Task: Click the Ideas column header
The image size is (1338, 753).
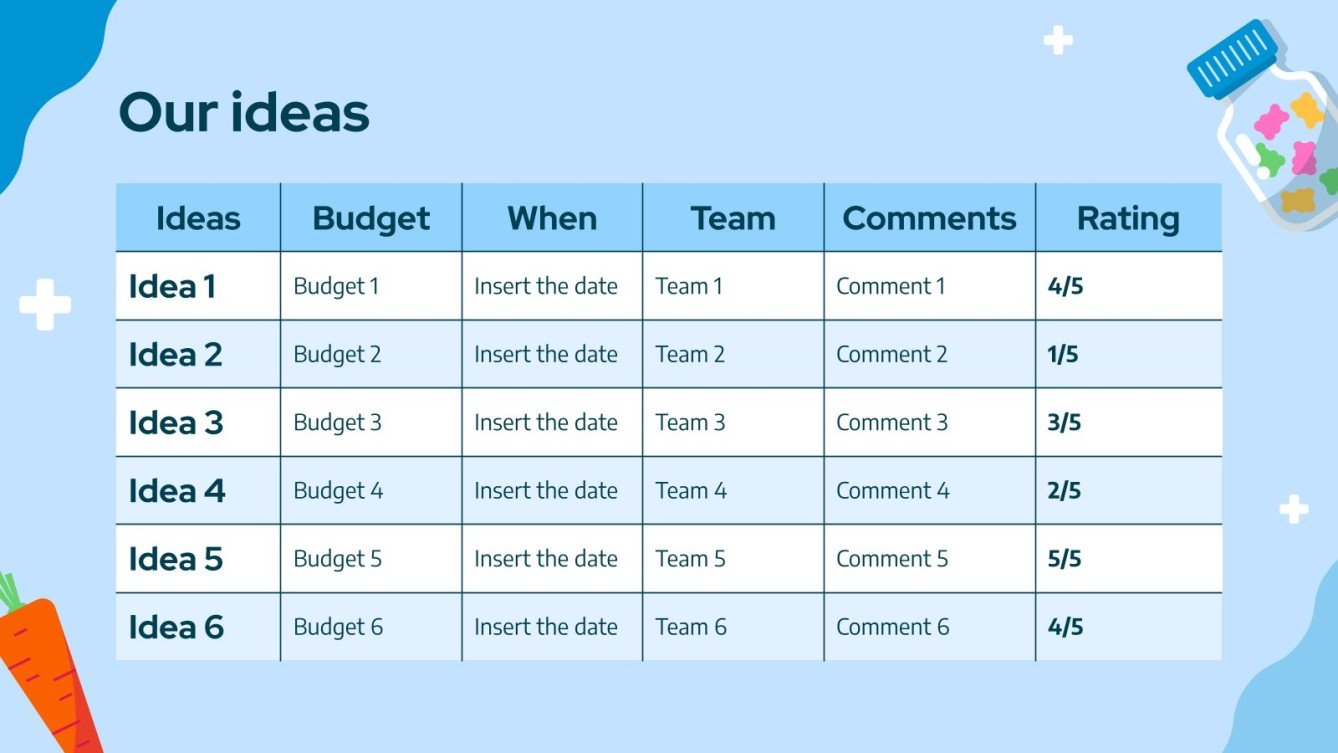Action: (198, 218)
